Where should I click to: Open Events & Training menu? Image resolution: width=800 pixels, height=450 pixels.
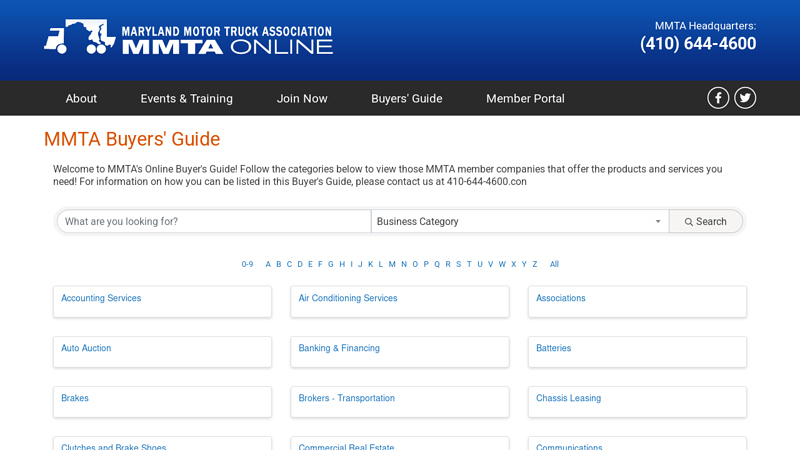coord(187,98)
